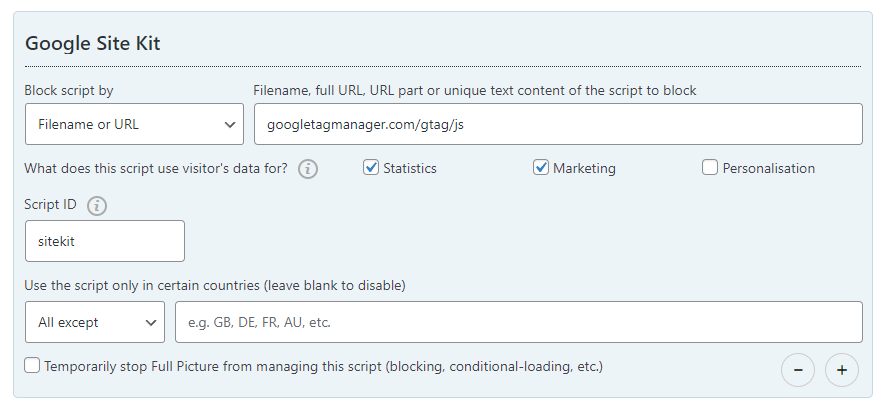The height and width of the screenshot is (408, 885).
Task: Tick the Temporarily stop Full Picture checkbox
Action: (x=33, y=366)
